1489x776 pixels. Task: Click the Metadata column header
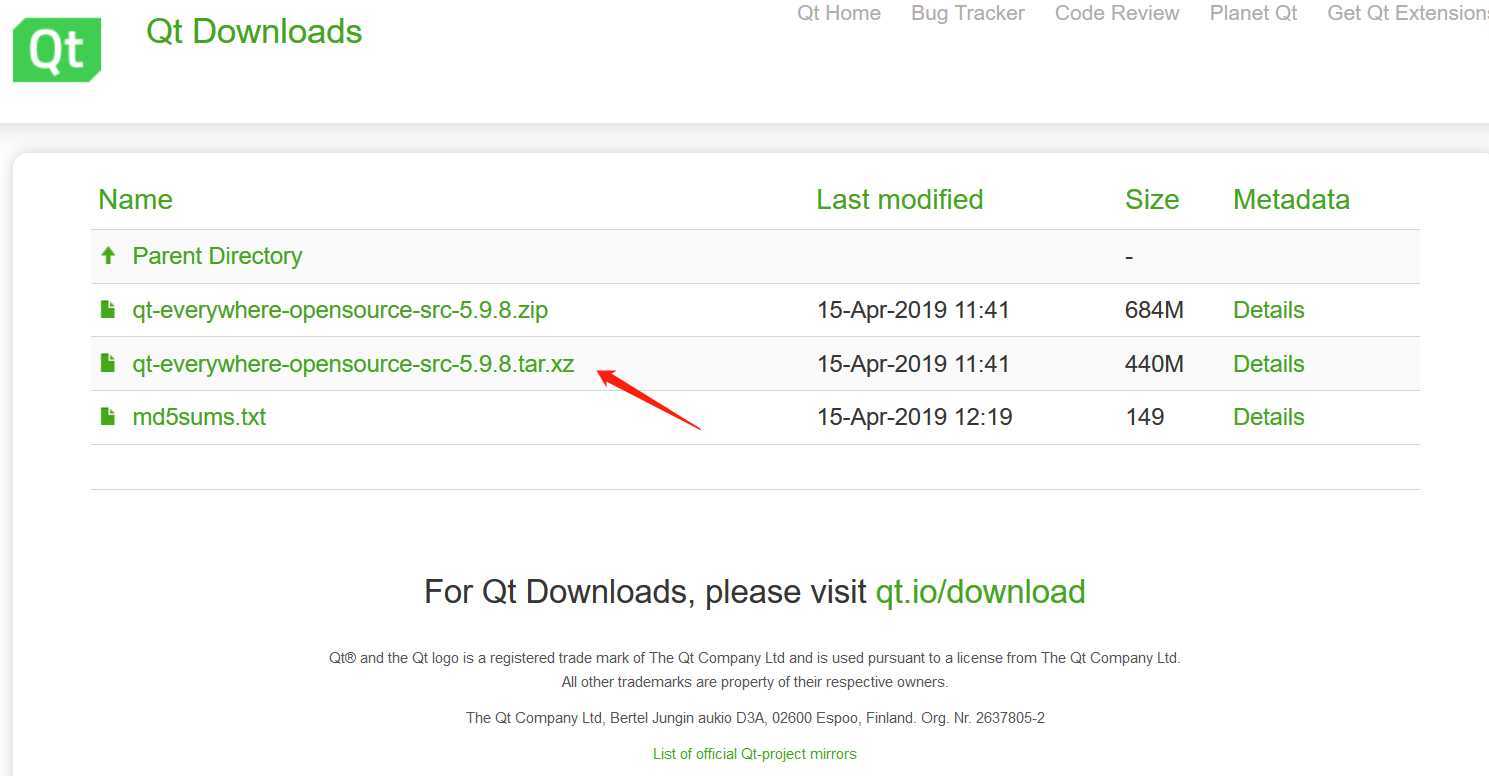point(1291,200)
